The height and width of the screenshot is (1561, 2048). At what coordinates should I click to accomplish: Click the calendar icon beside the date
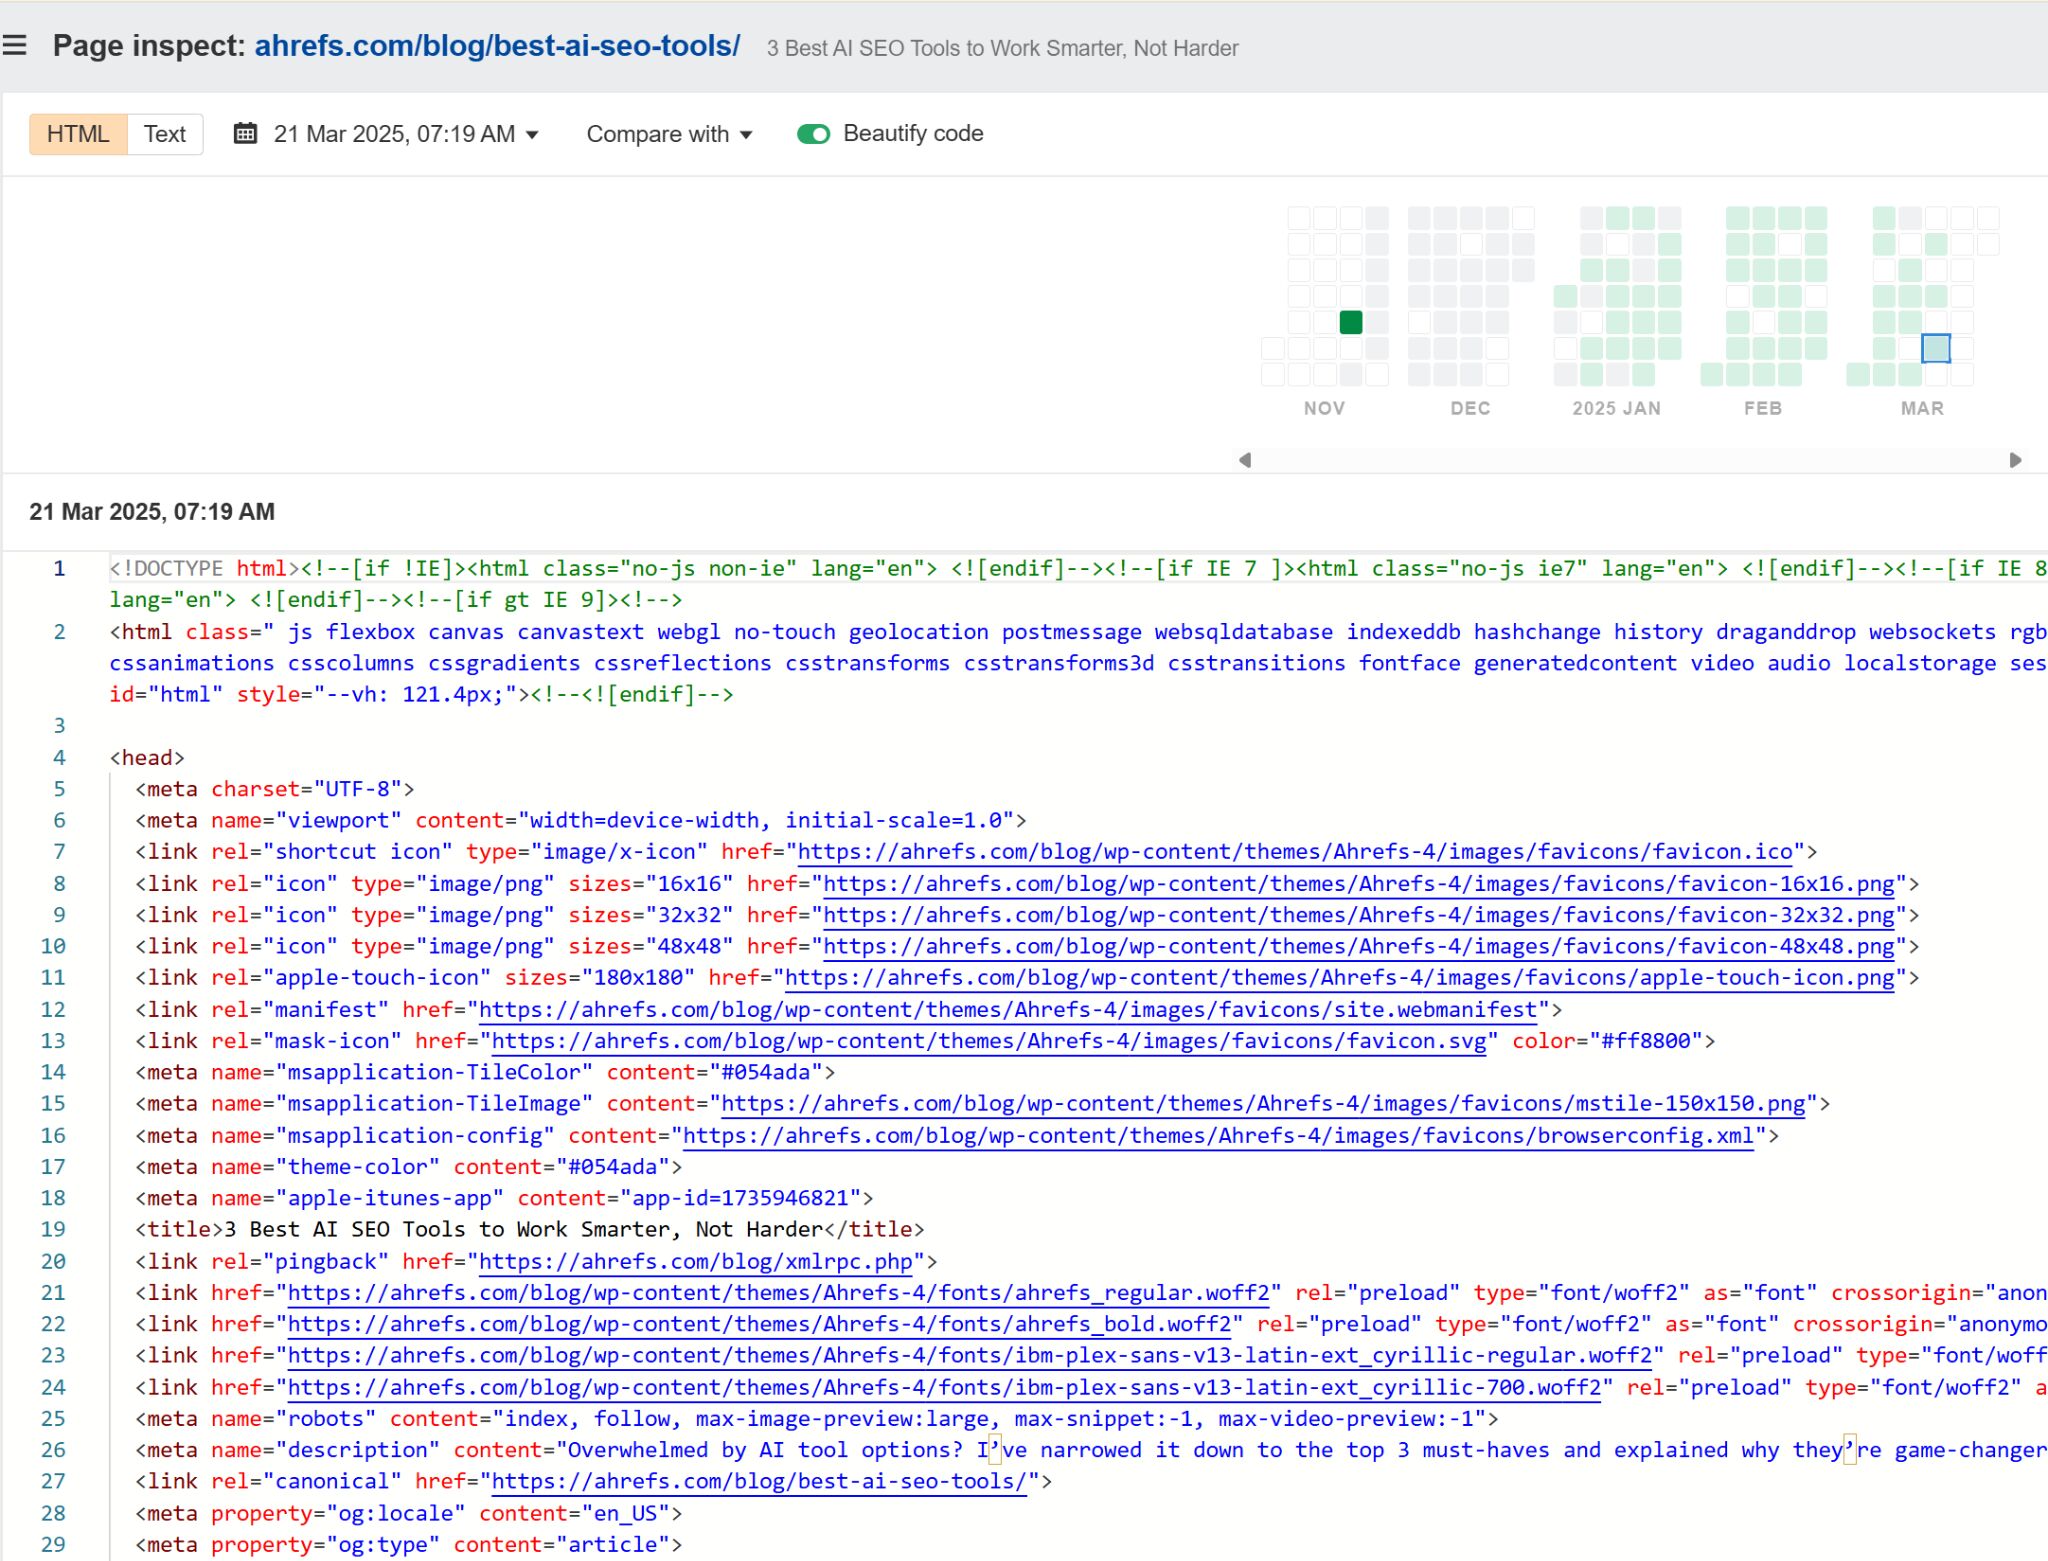pyautogui.click(x=245, y=133)
